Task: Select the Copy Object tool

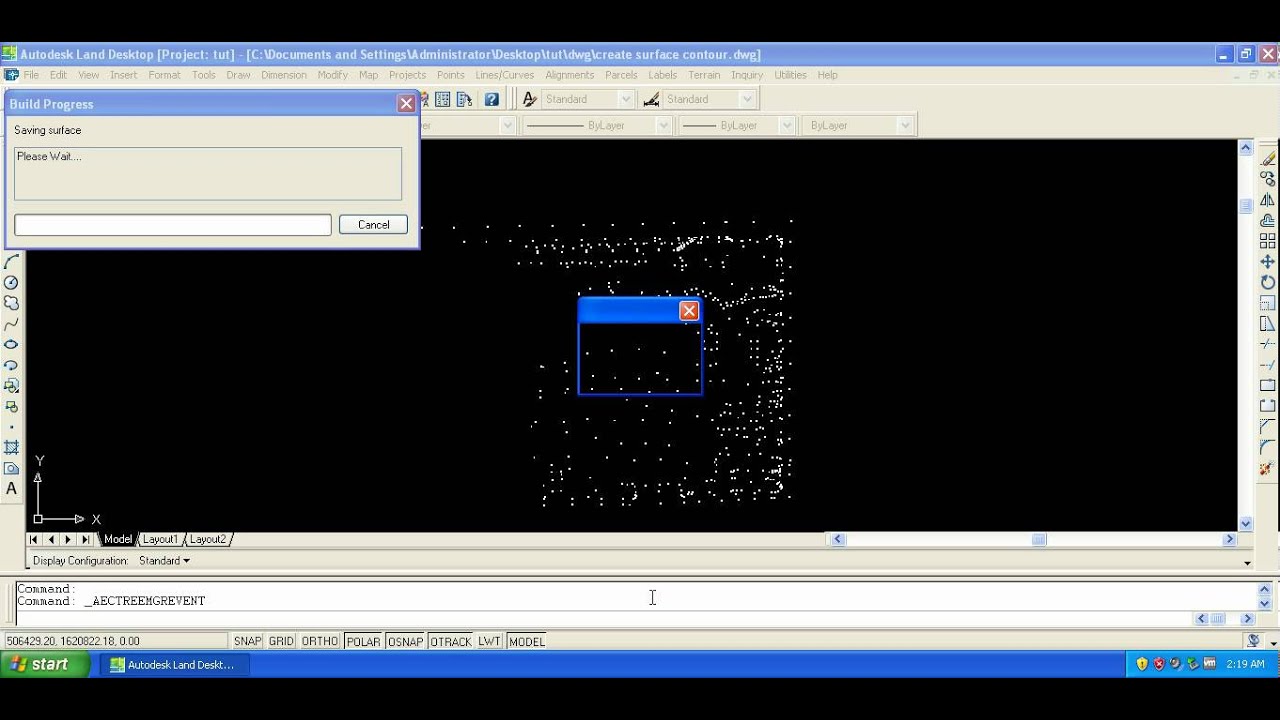Action: (x=1267, y=179)
